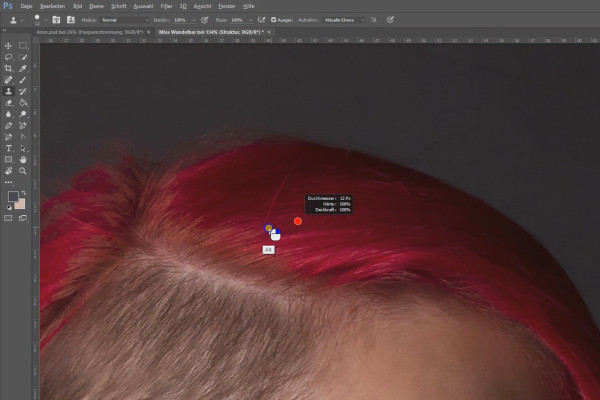The height and width of the screenshot is (400, 600).
Task: Open the foreground color picker swatch
Action: (x=13, y=196)
